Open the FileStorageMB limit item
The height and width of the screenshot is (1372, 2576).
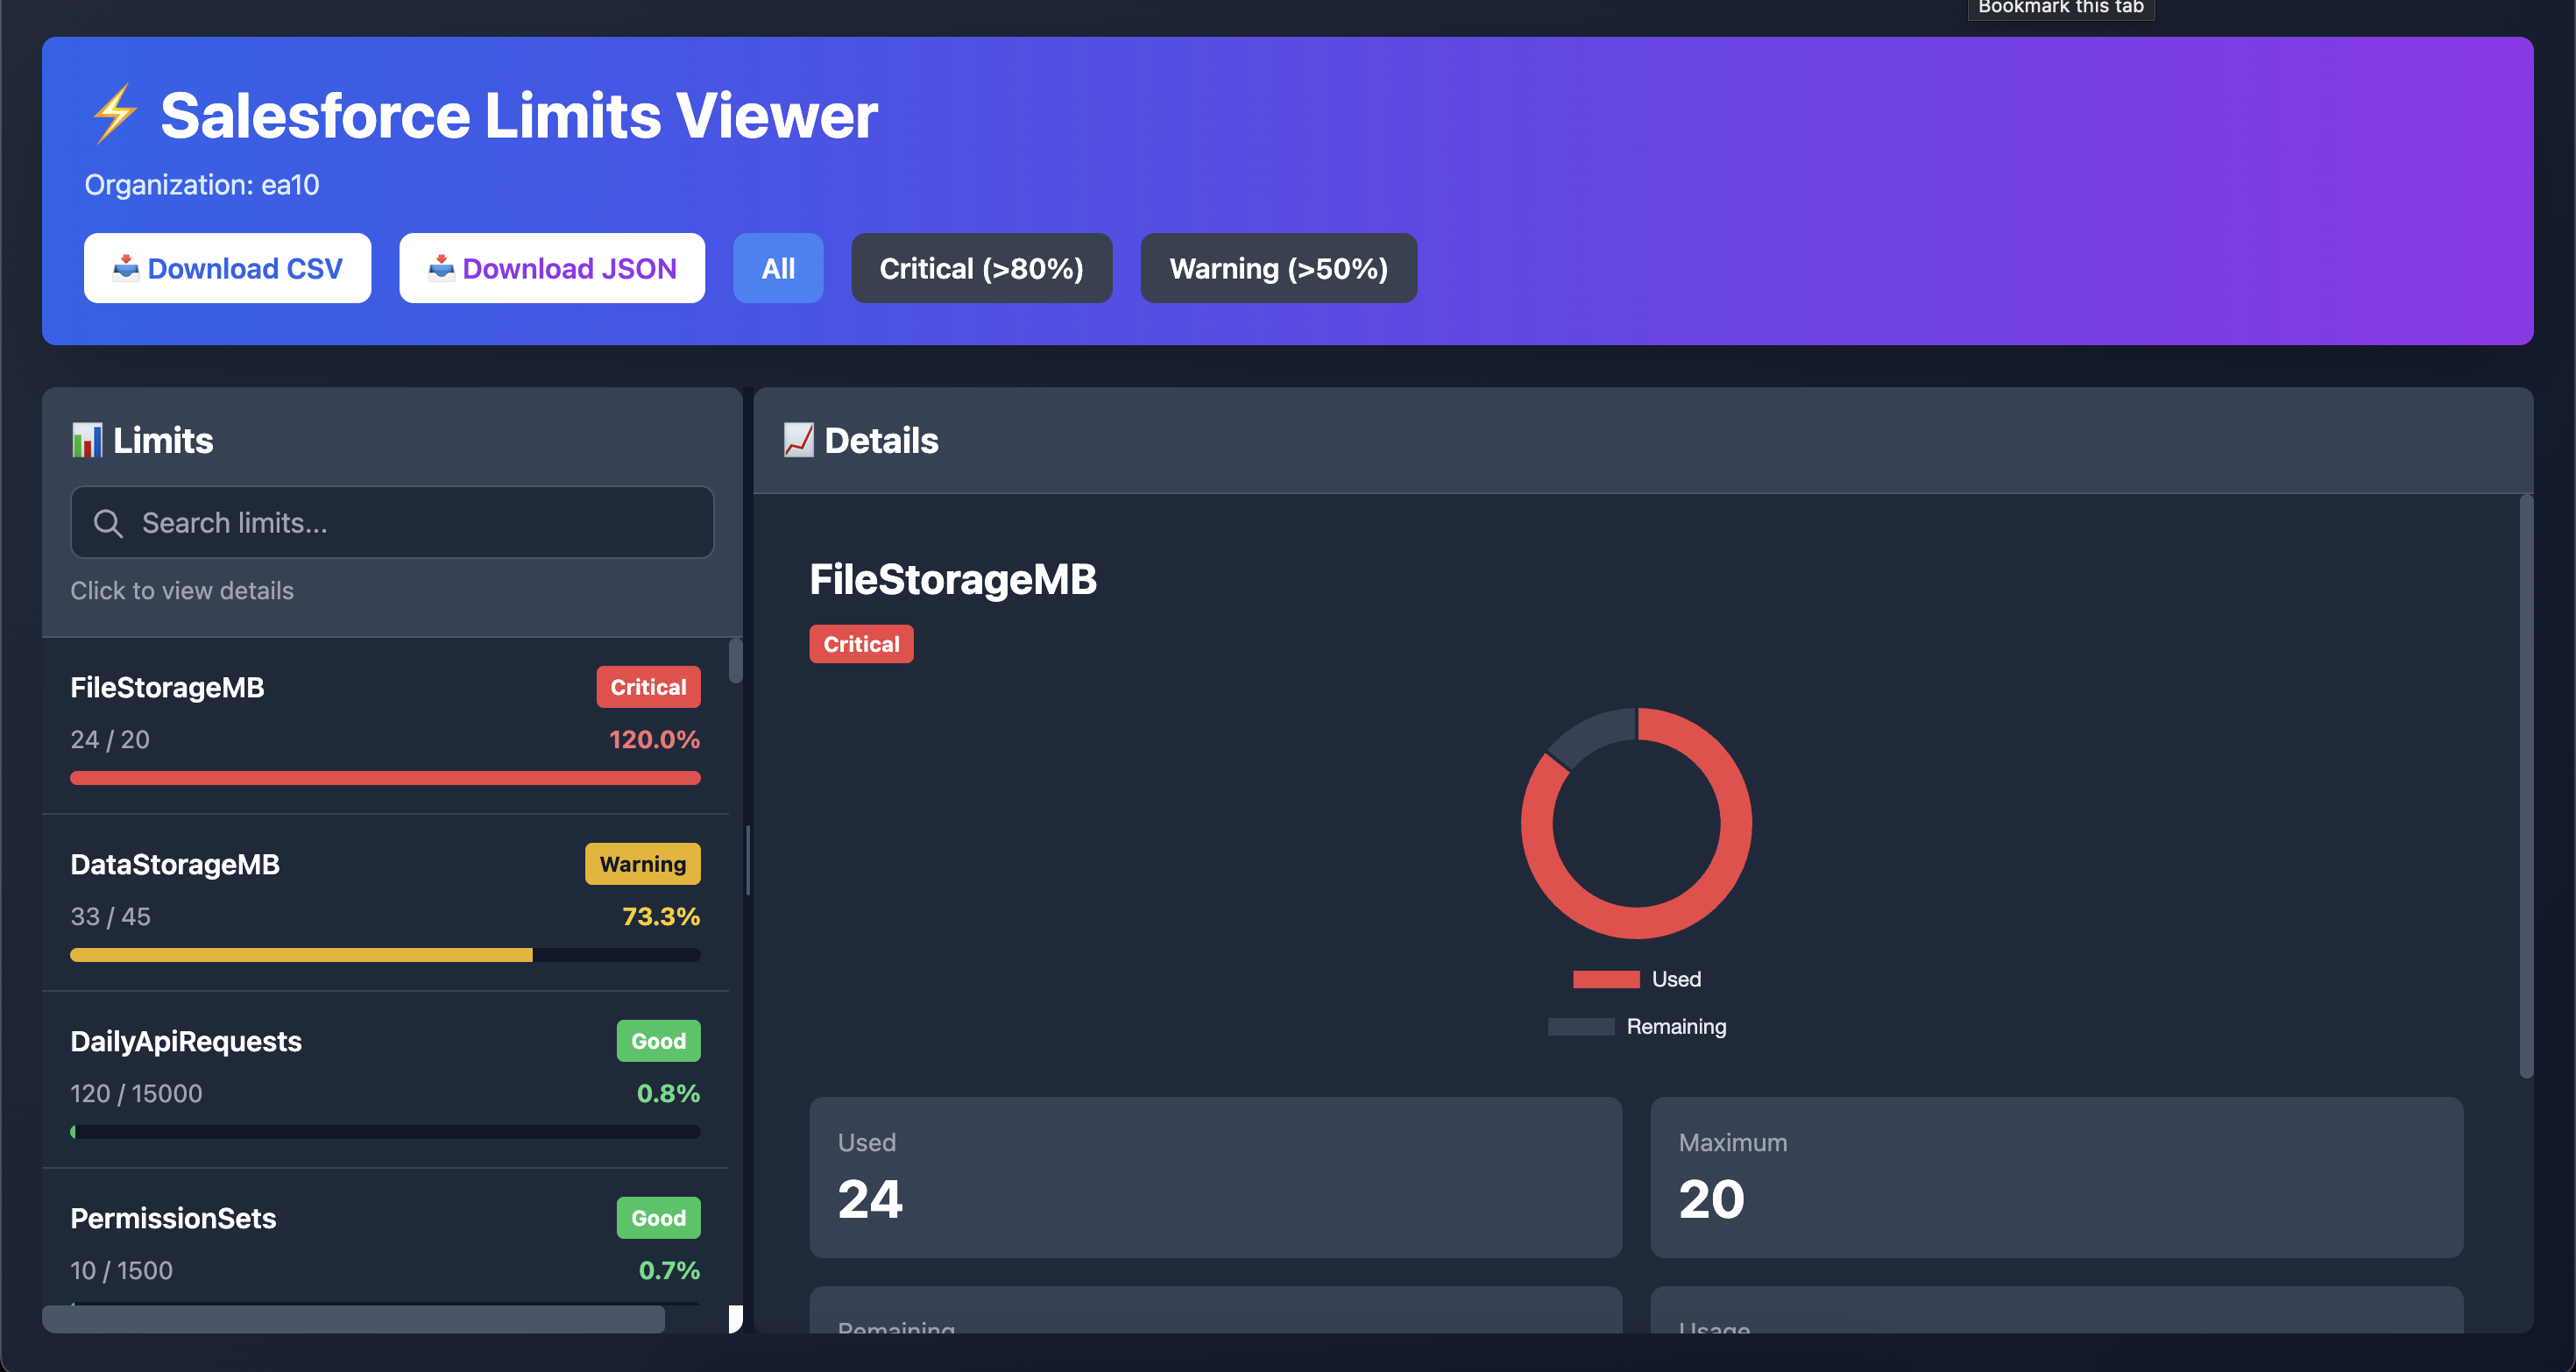[385, 725]
